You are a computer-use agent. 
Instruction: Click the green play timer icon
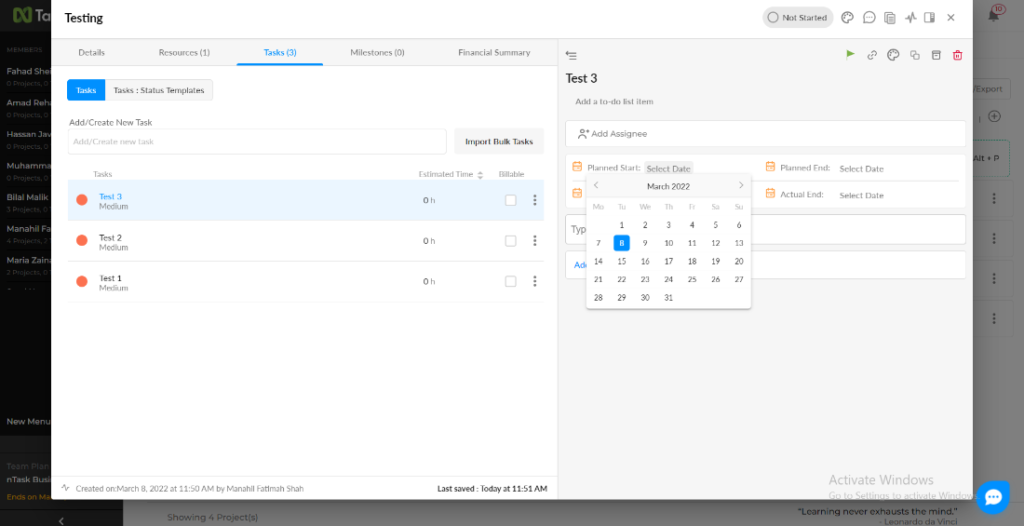click(850, 55)
